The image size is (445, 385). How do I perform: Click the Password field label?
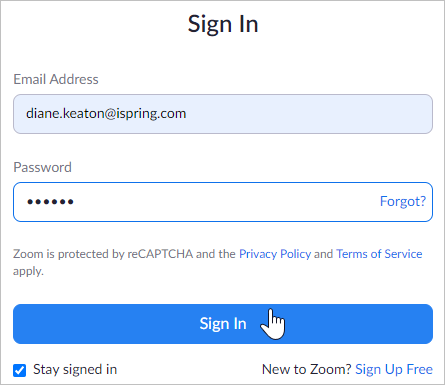(42, 167)
